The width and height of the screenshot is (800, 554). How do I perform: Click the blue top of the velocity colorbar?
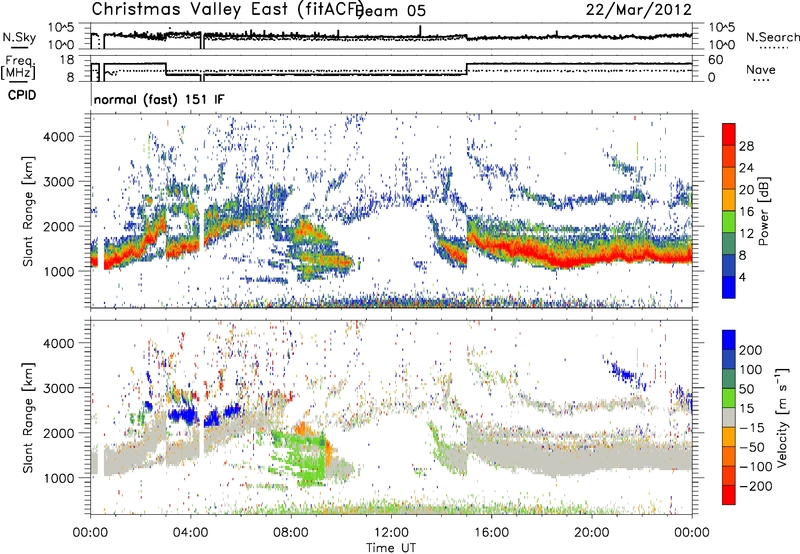click(x=729, y=340)
